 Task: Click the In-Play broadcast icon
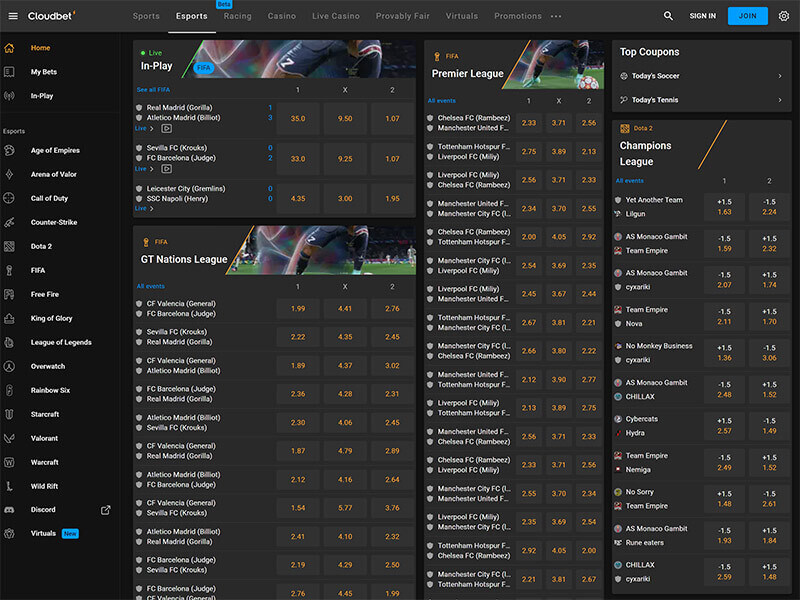[9, 96]
